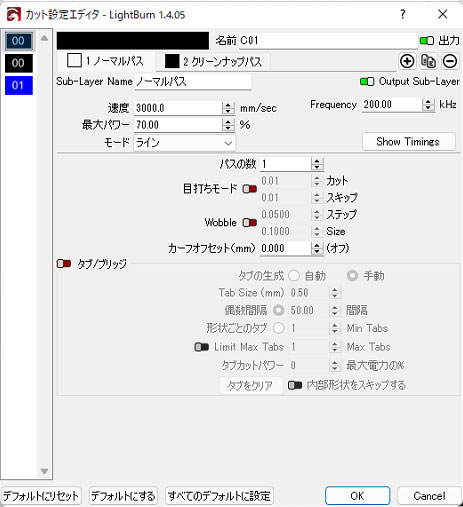Adjust the タブカットパワー spinner arrows

tap(334, 366)
